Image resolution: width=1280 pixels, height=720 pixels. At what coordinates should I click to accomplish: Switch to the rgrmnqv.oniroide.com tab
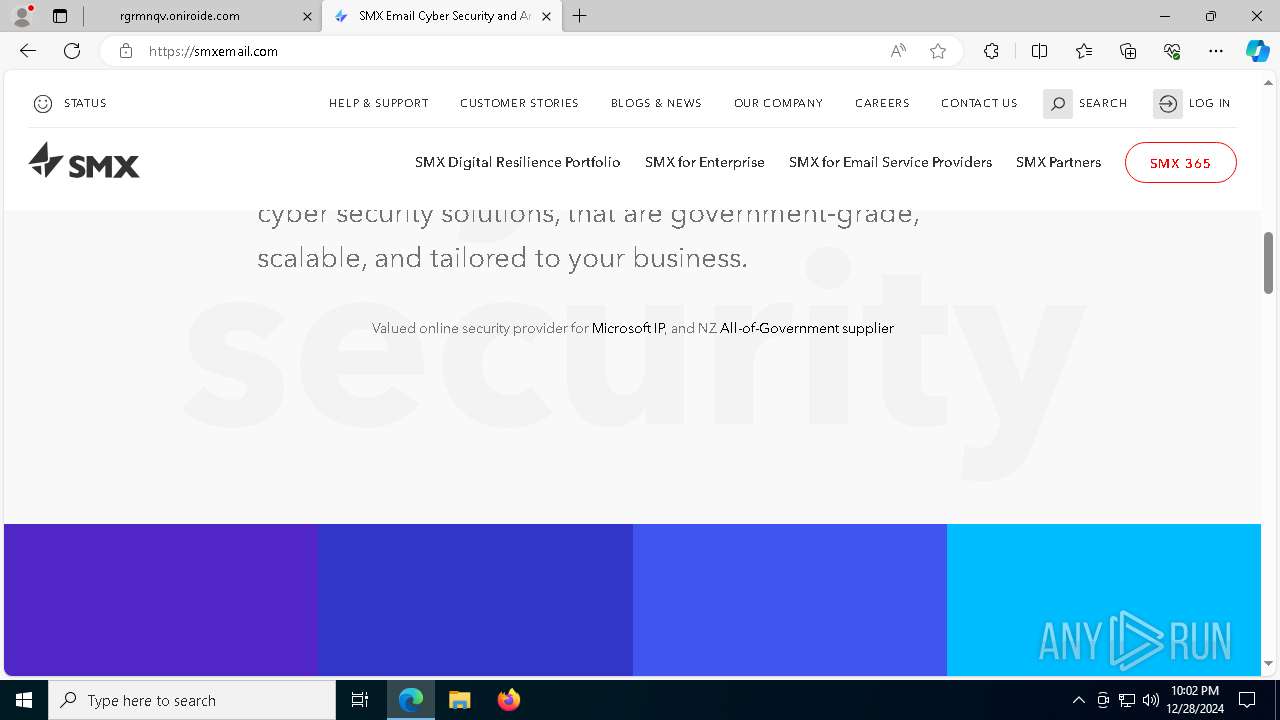click(x=200, y=16)
